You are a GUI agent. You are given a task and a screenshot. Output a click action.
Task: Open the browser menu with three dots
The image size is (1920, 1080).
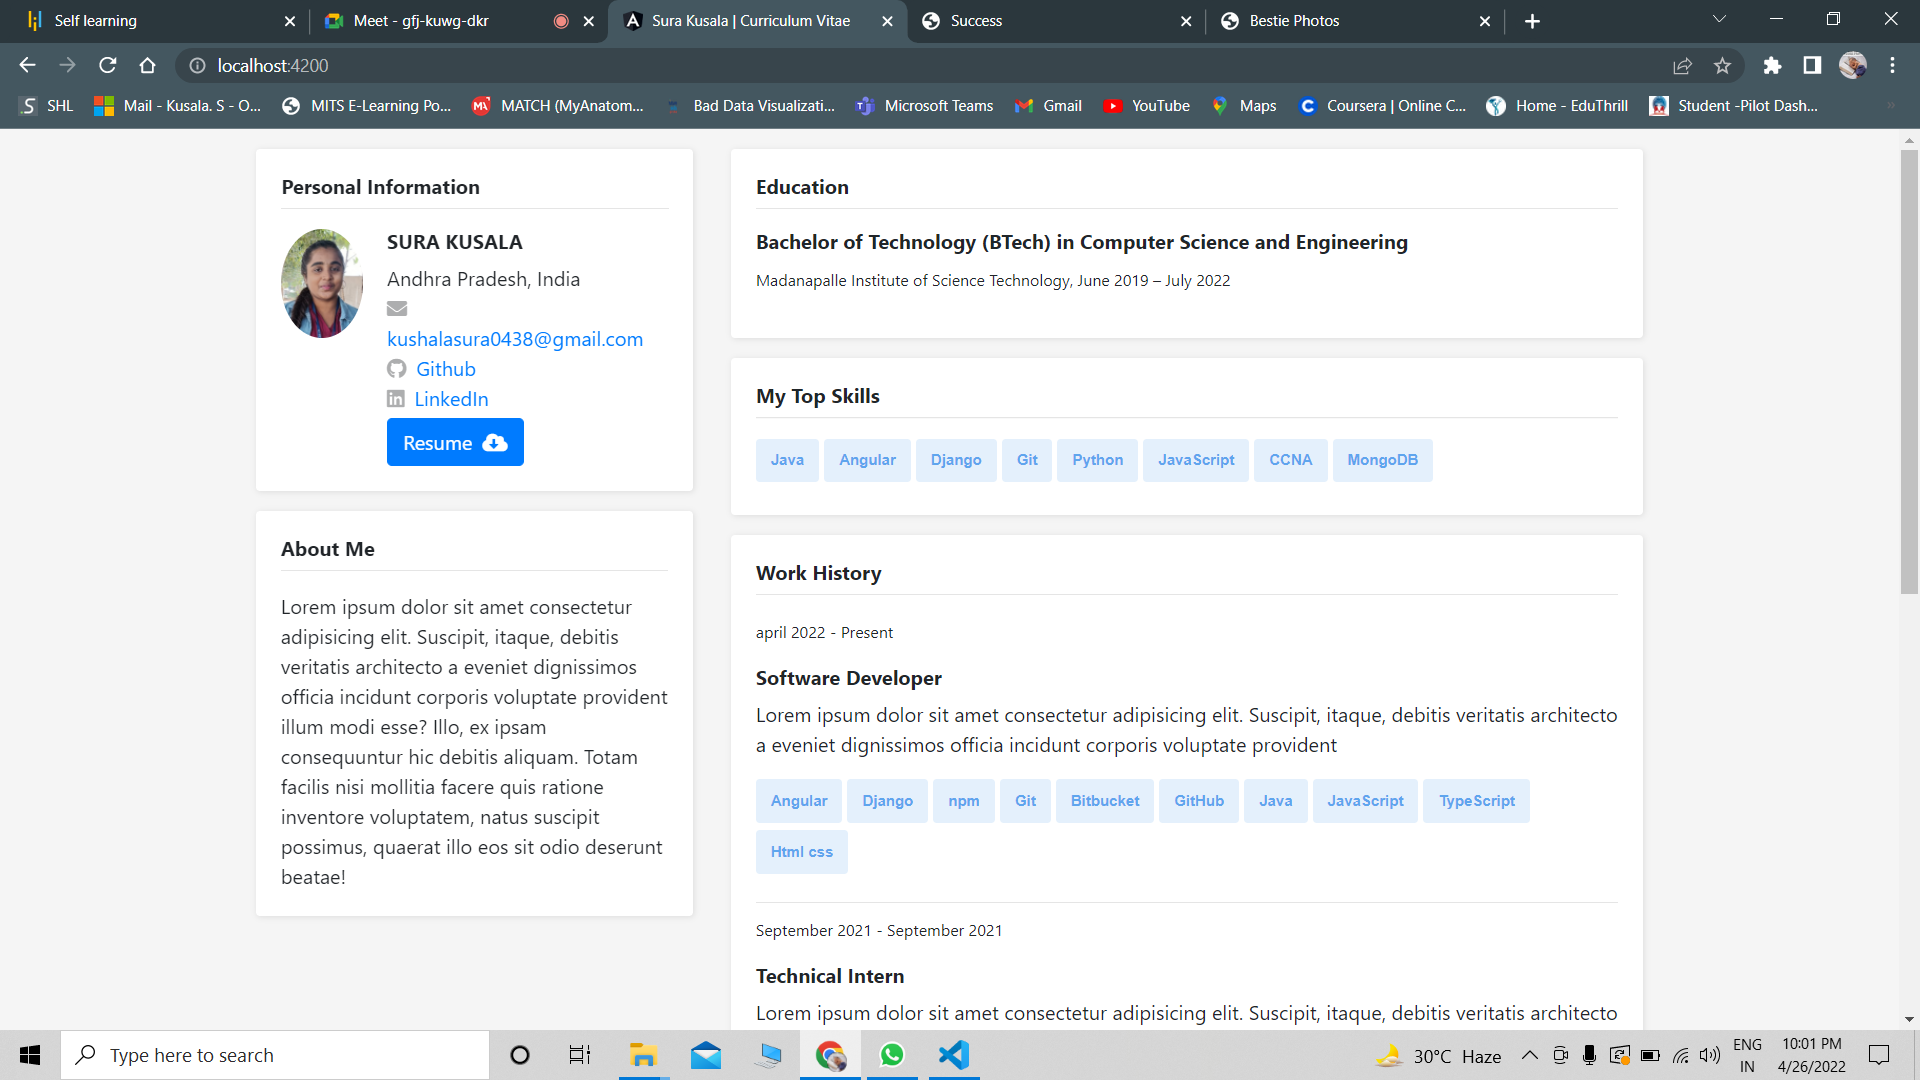coord(1892,65)
